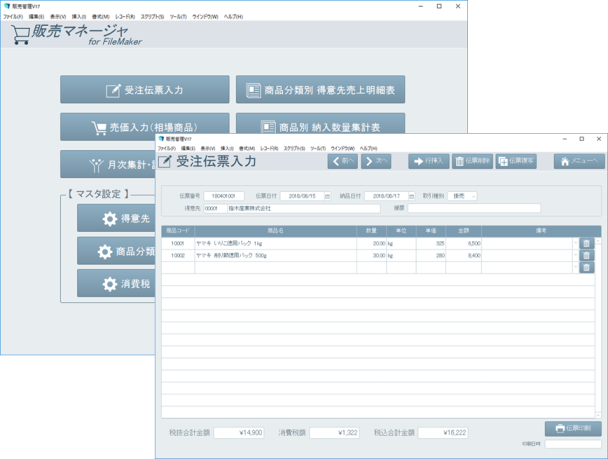
Task: Open the 伝票日付 calendar picker icon
Action: coord(328,197)
